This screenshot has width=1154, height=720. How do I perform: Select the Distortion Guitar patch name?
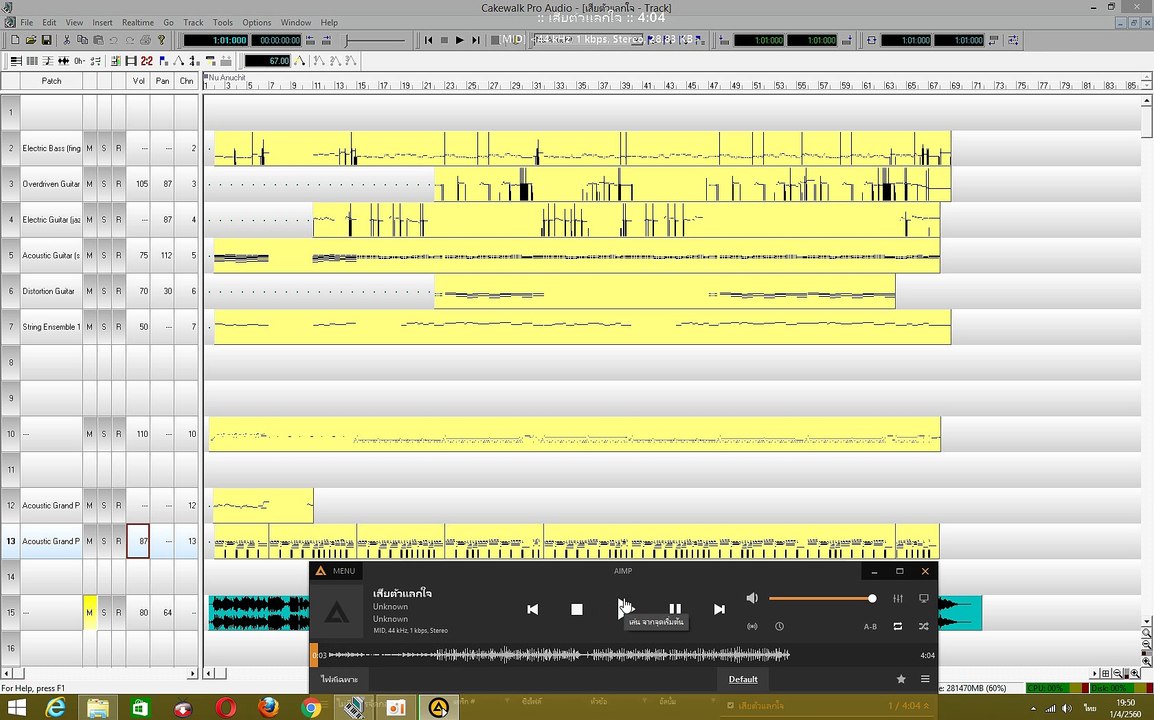pyautogui.click(x=51, y=291)
